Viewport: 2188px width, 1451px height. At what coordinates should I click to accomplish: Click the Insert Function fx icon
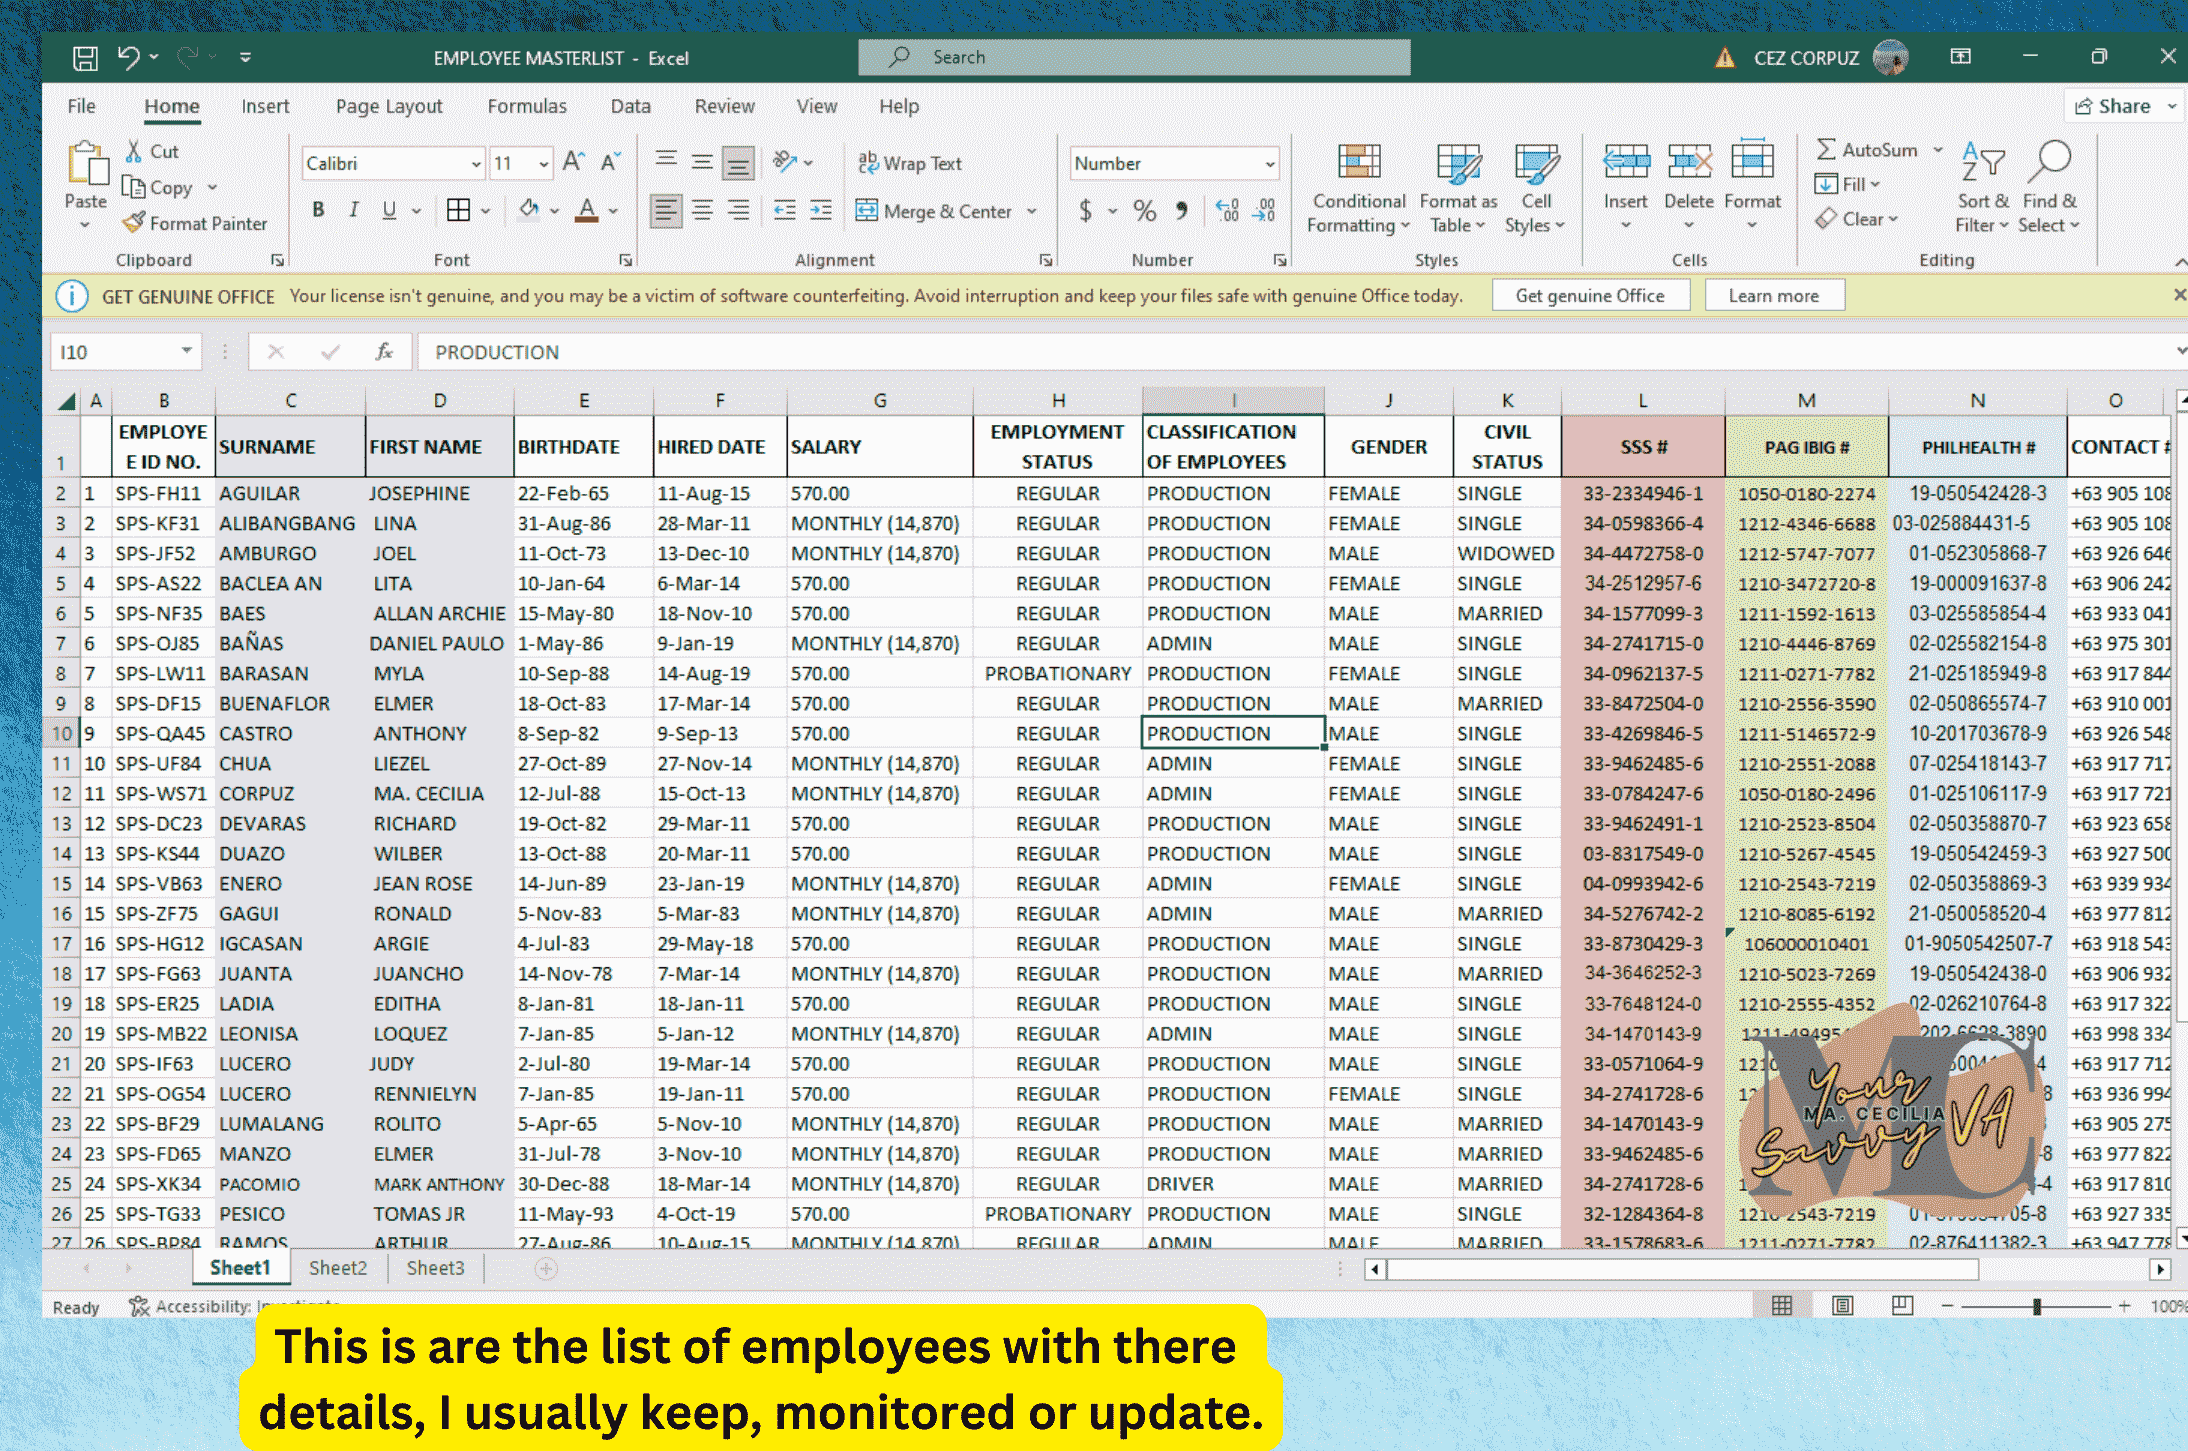tap(384, 352)
